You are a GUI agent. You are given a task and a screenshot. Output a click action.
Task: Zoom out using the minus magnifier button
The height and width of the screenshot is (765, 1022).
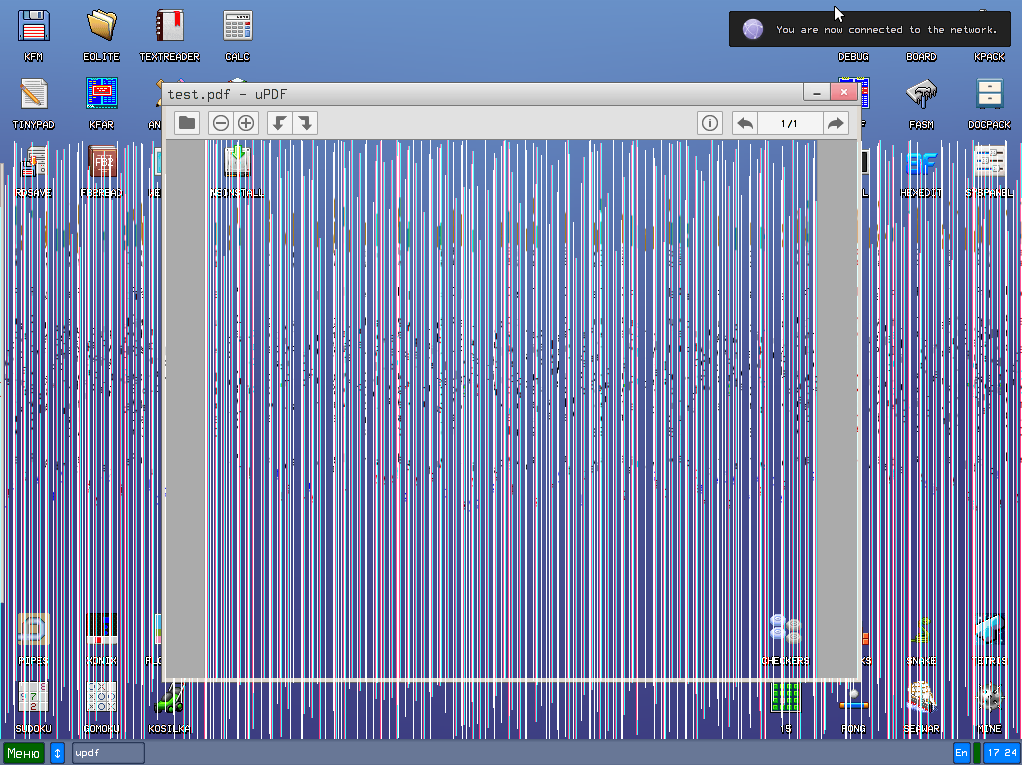[221, 123]
